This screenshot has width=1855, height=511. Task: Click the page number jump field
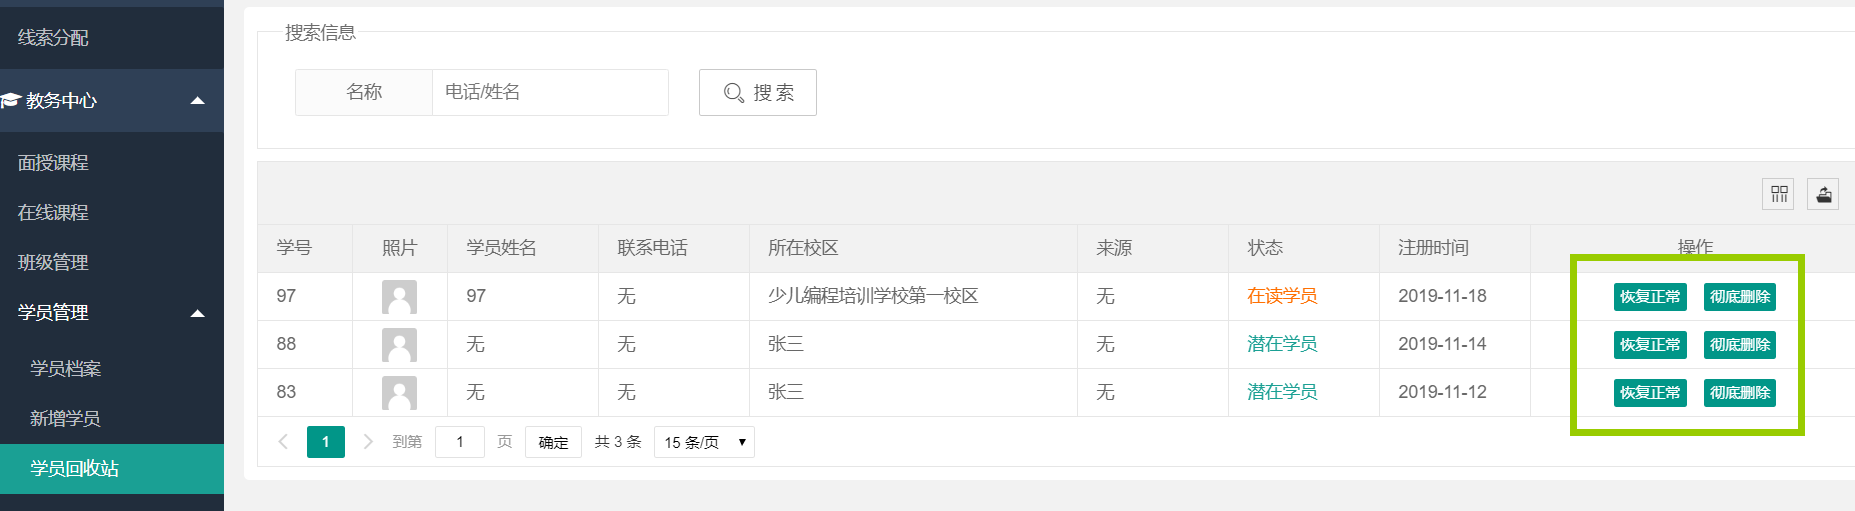click(460, 442)
